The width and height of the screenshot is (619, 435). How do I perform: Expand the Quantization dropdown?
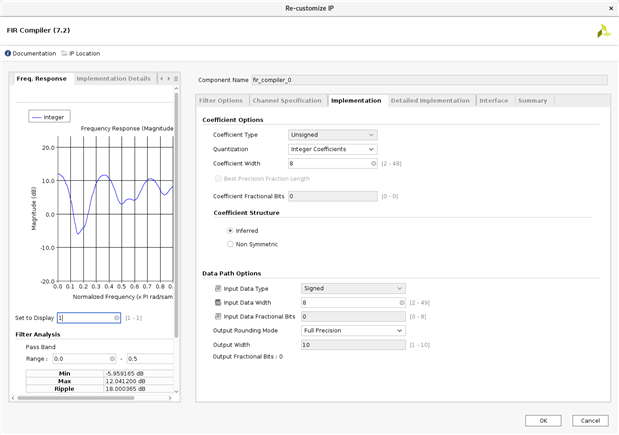[332, 149]
